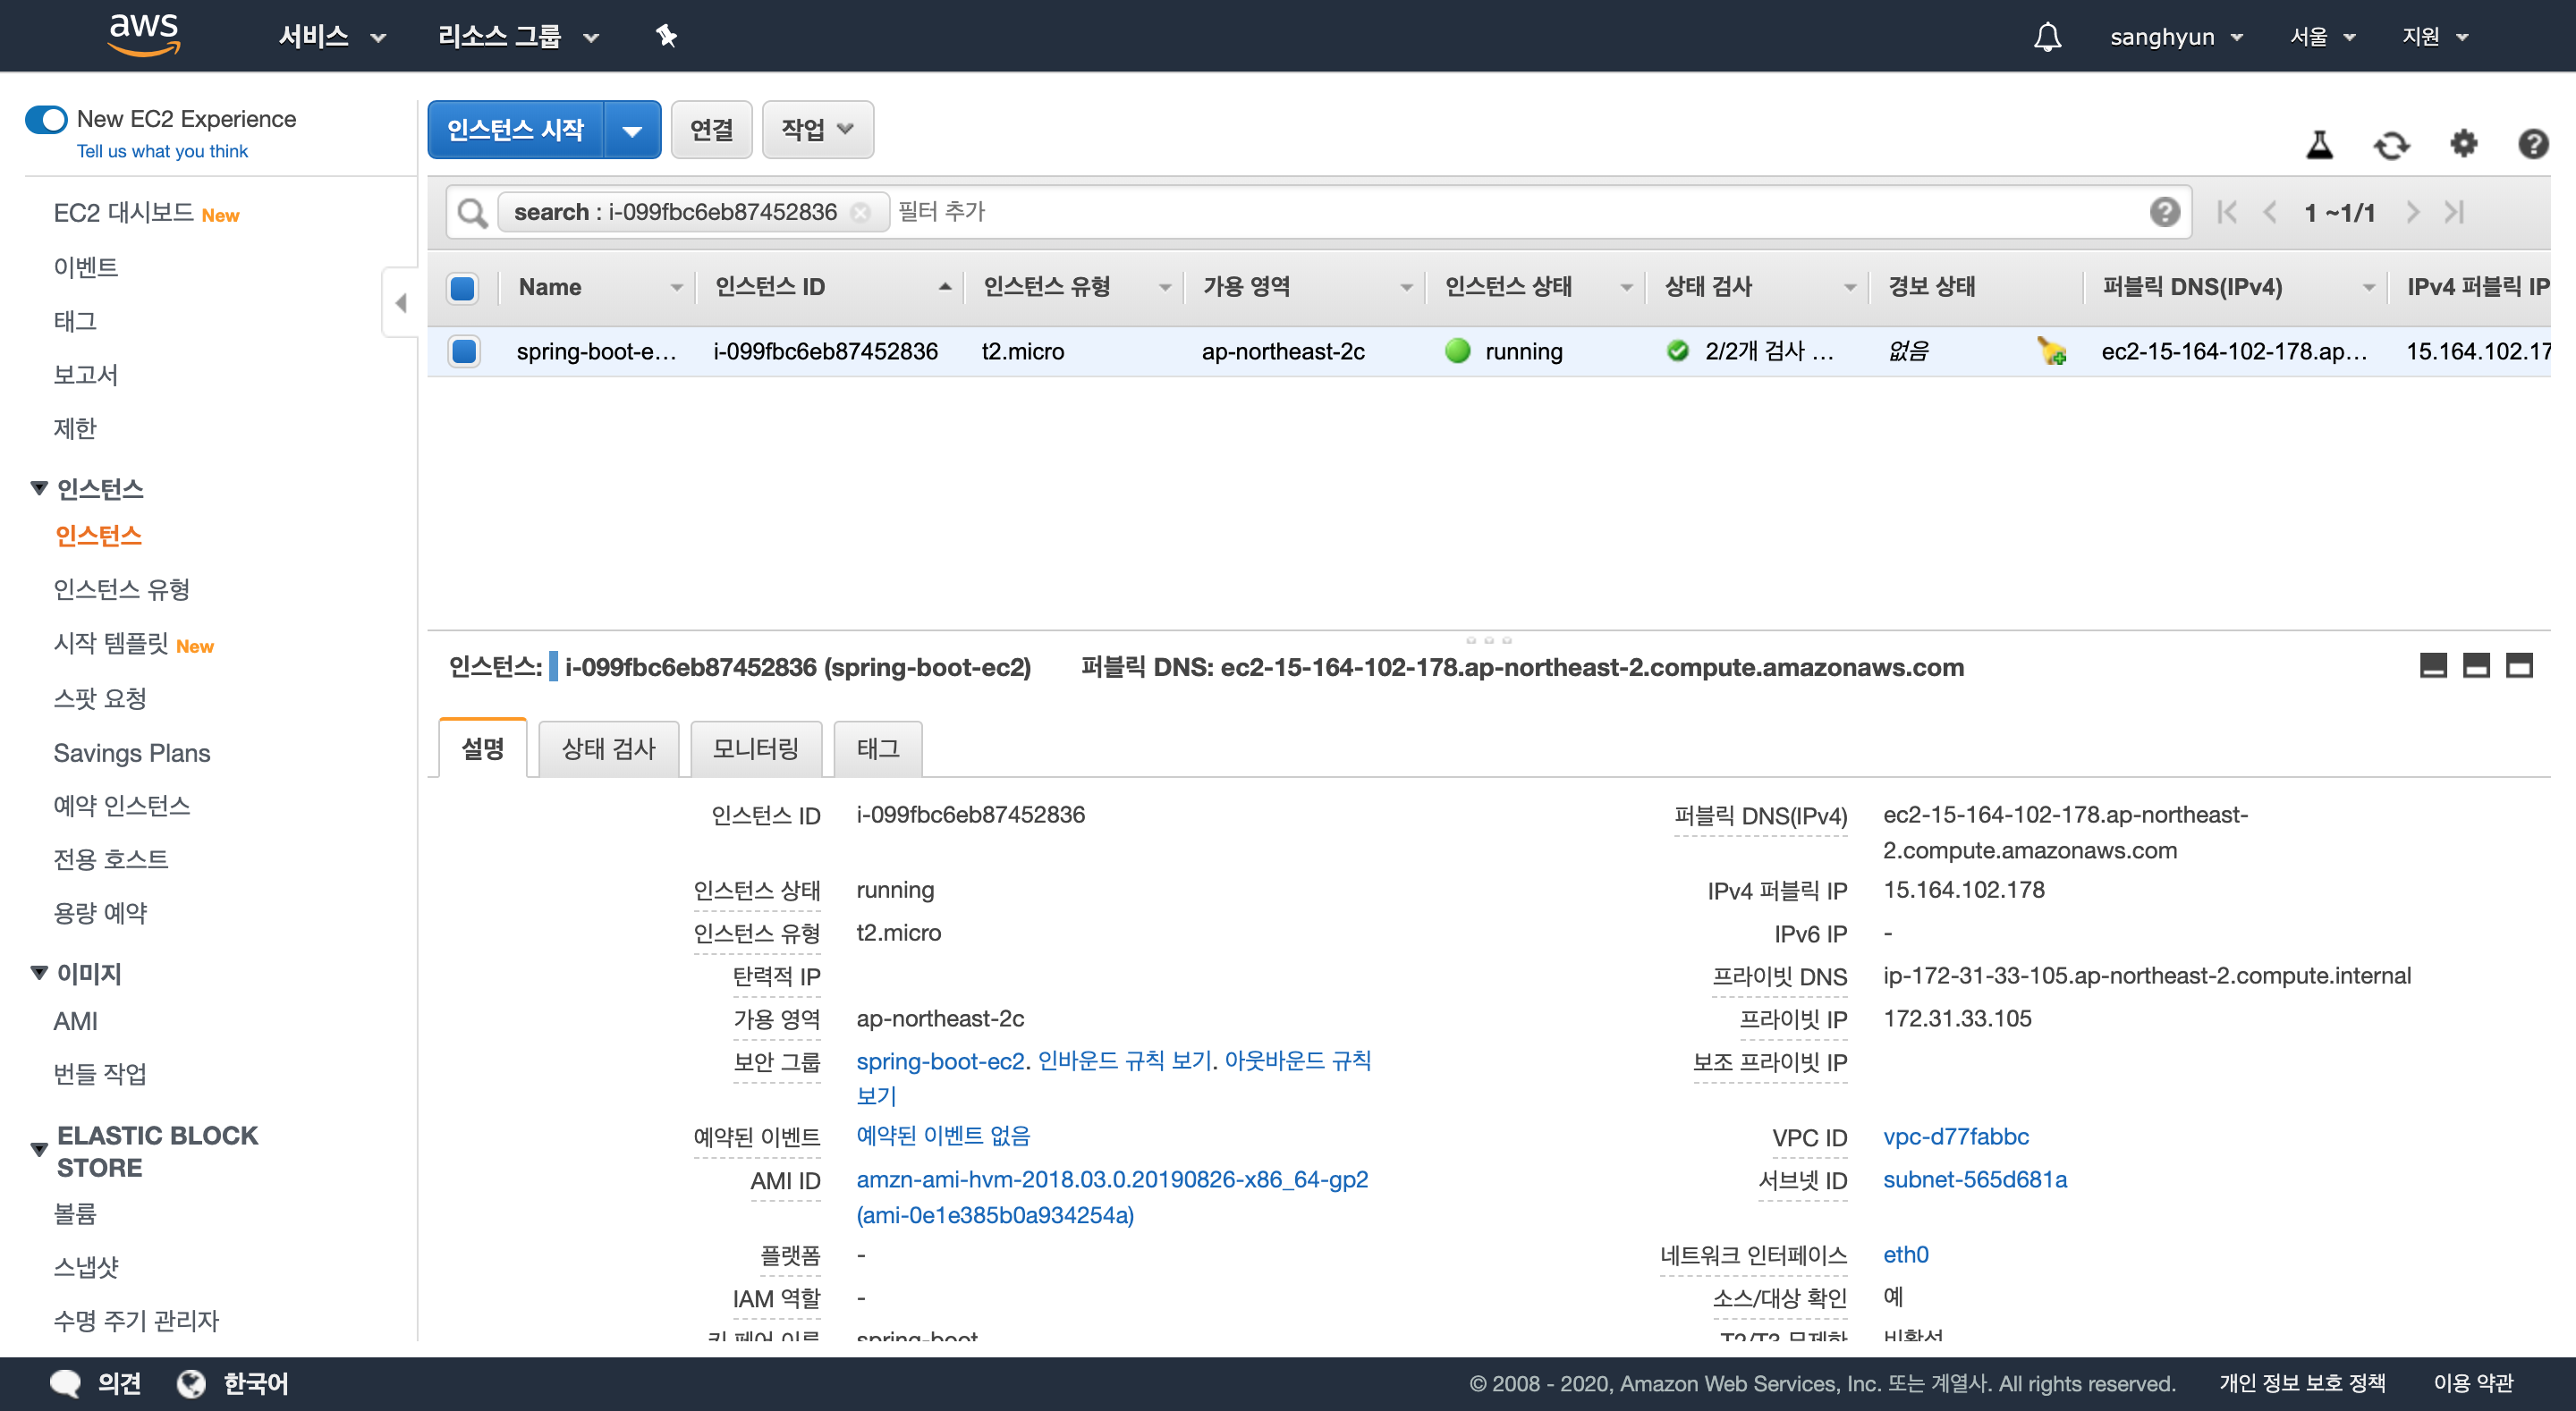The height and width of the screenshot is (1411, 2576).
Task: Collapse the 이미지 sidebar section
Action: (40, 973)
